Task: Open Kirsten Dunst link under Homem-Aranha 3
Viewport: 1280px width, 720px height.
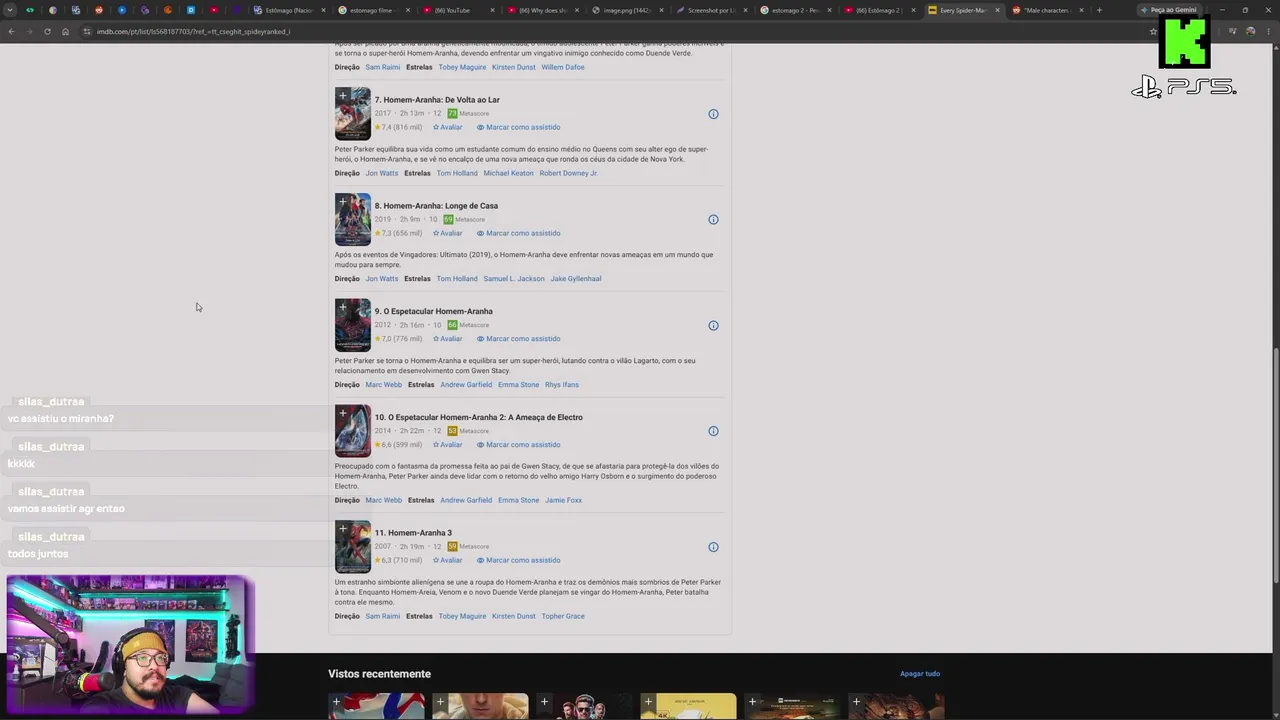Action: point(514,617)
